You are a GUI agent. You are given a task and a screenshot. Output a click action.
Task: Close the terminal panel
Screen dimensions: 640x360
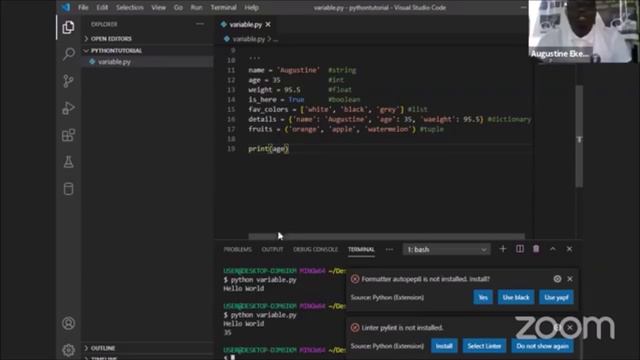[569, 249]
